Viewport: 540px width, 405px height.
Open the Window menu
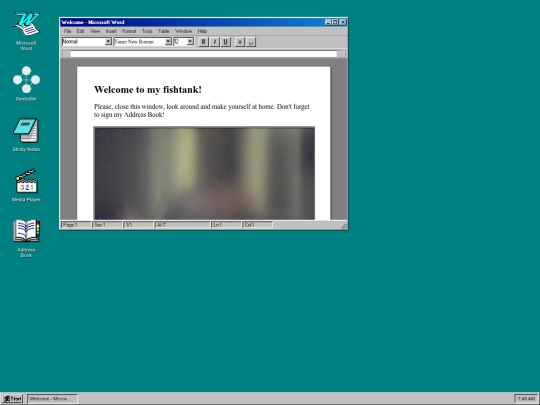pos(184,31)
